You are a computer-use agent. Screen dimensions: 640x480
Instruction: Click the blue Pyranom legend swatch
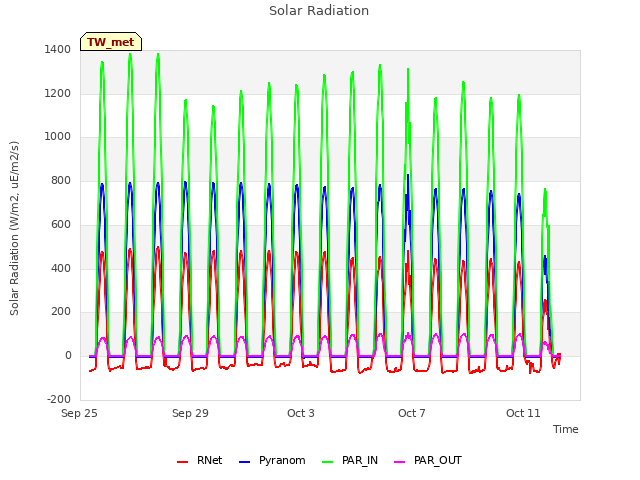(x=244, y=462)
